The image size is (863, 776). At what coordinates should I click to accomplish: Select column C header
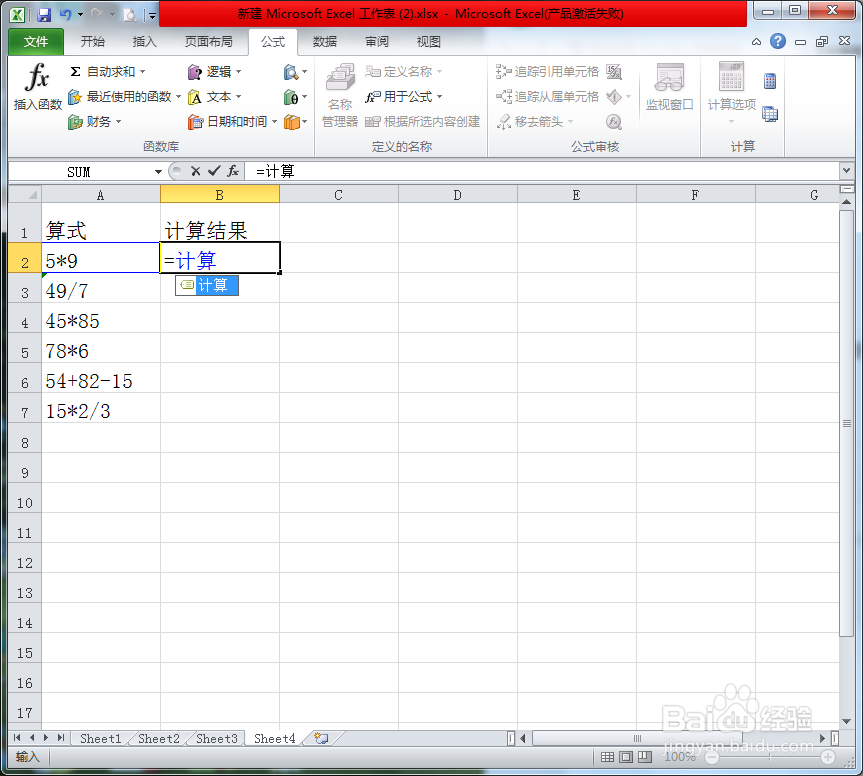338,194
